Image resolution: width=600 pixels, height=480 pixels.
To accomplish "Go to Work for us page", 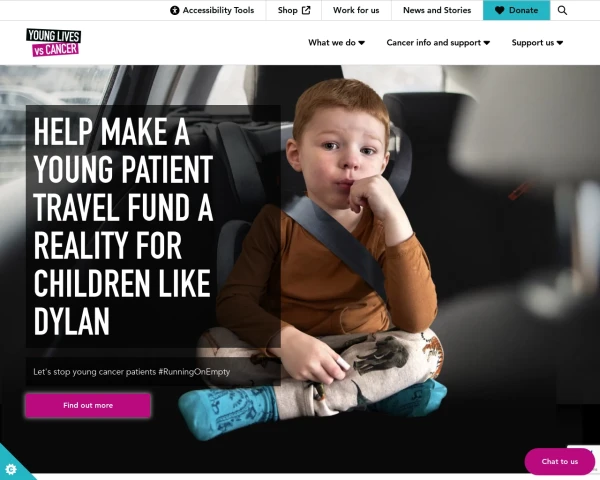I will tap(356, 10).
